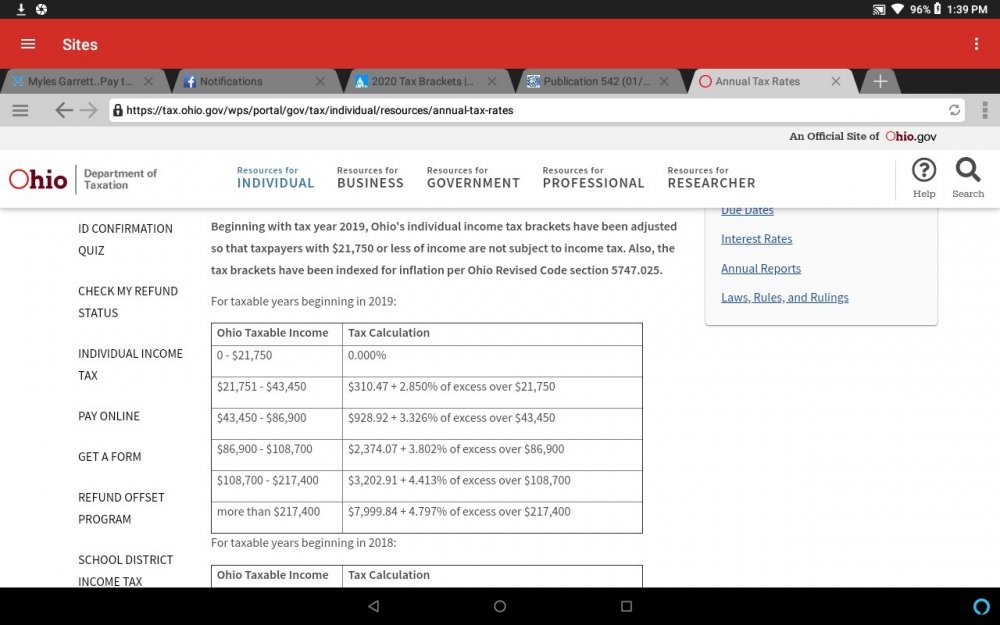Image resolution: width=1000 pixels, height=625 pixels.
Task: Open the Pay Online sidebar link
Action: [108, 416]
